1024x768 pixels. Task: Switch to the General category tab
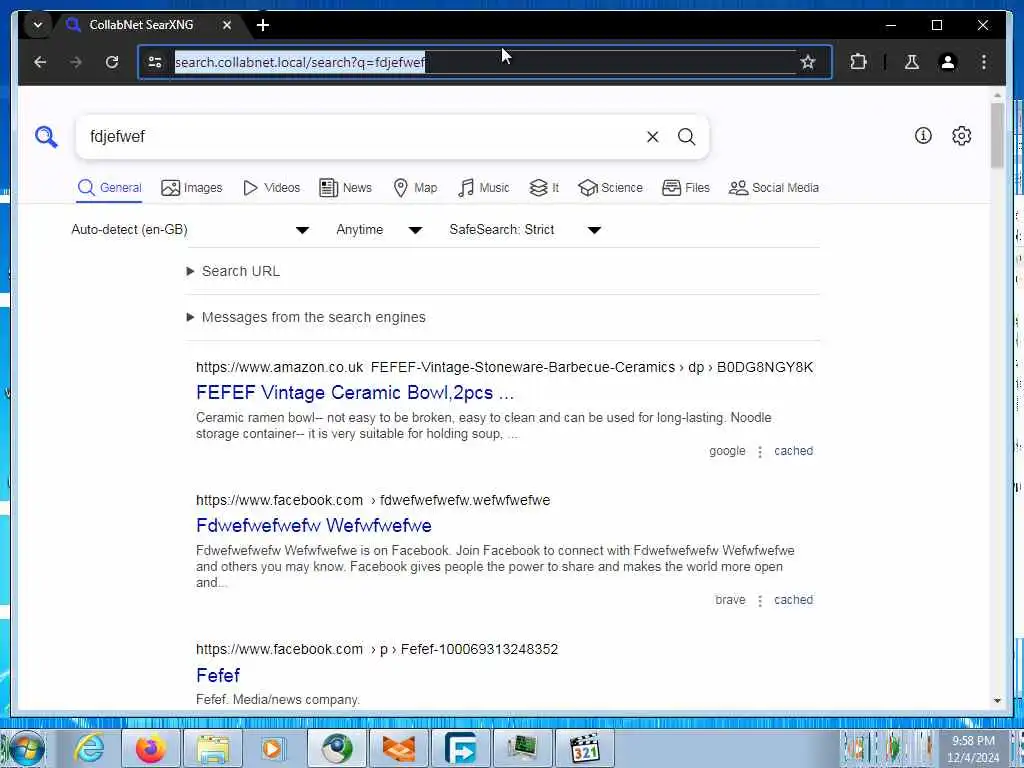click(109, 188)
